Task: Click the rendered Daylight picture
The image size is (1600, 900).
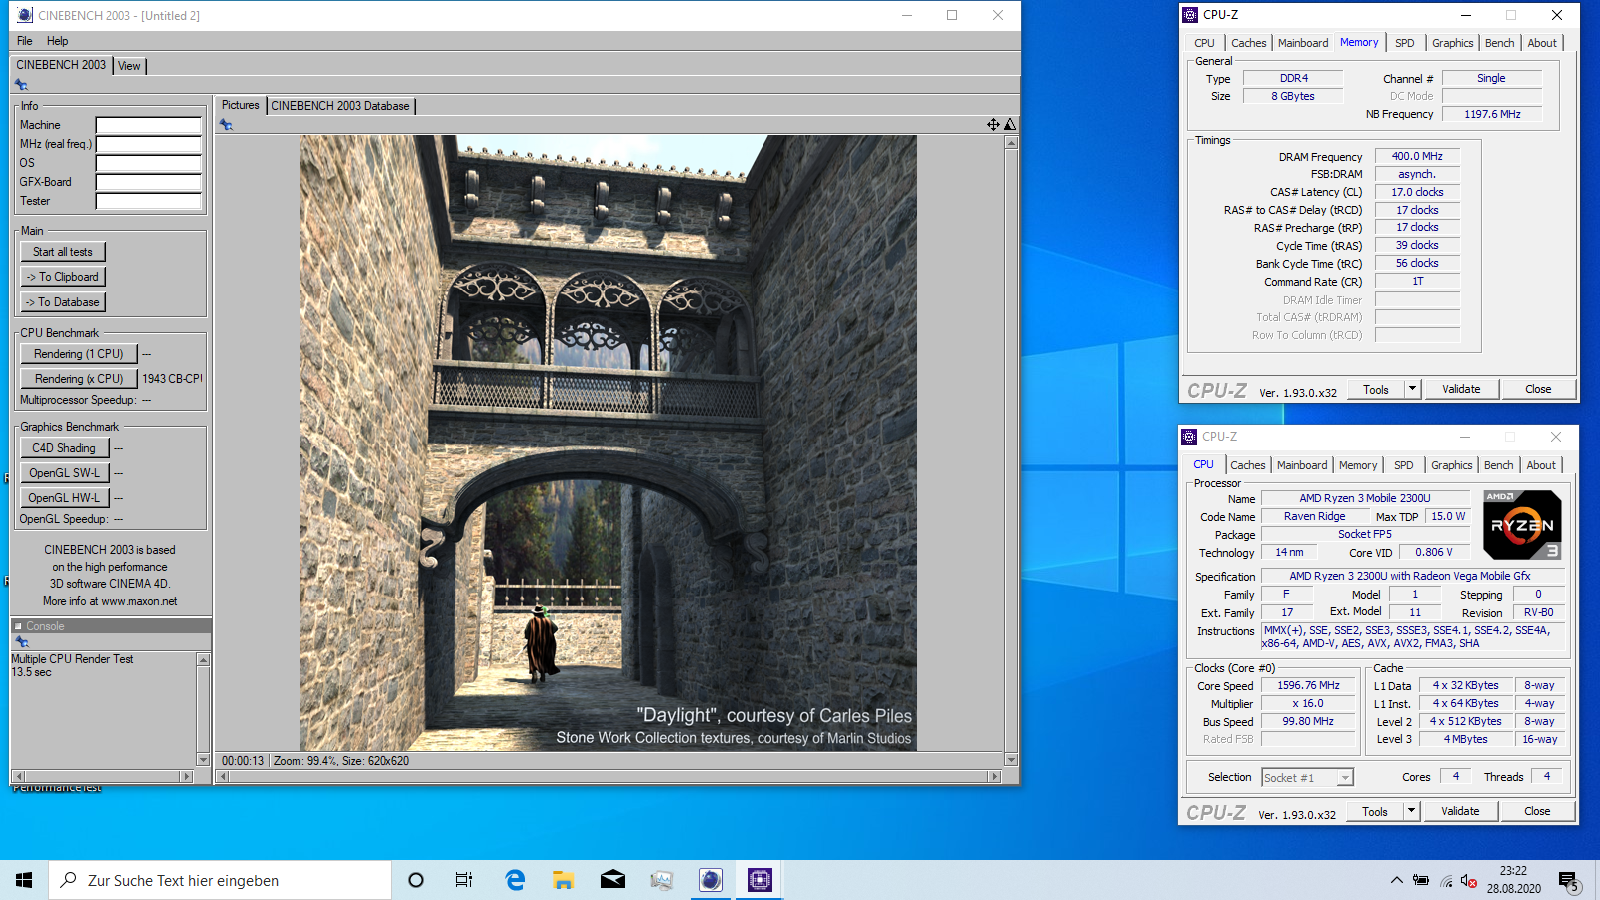Action: click(x=608, y=443)
